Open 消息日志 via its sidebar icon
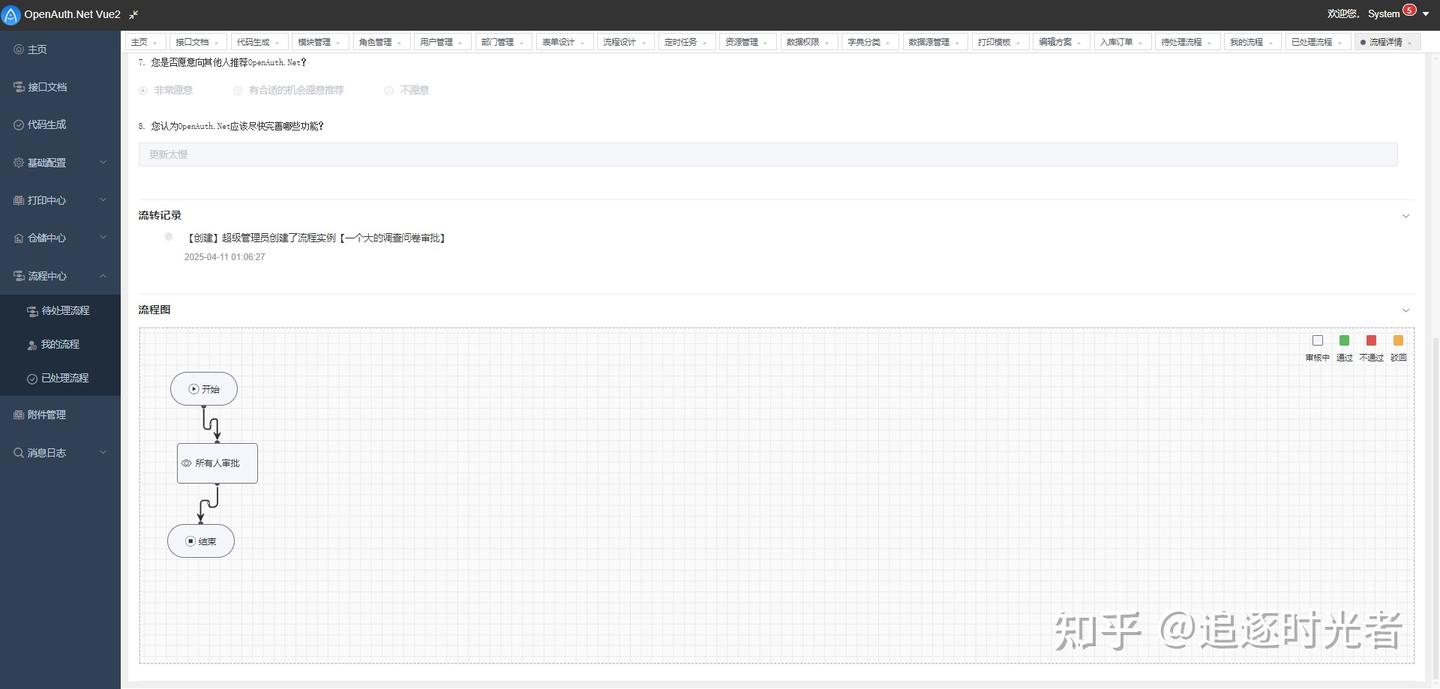 [17, 451]
